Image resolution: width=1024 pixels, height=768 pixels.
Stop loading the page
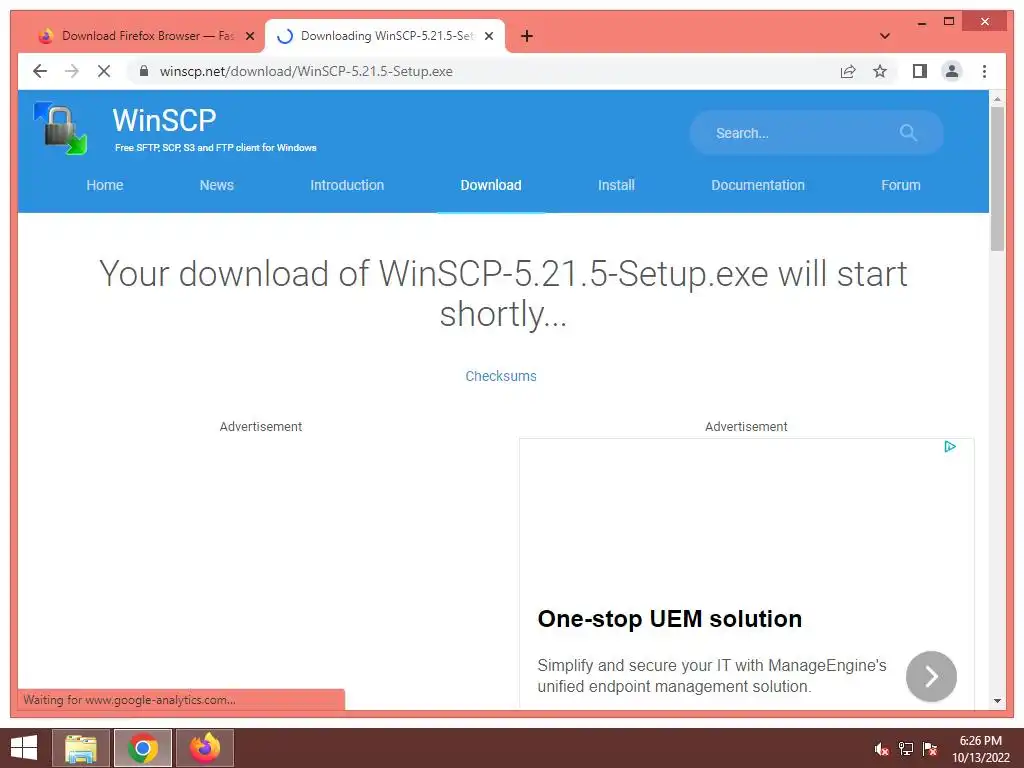(x=104, y=71)
